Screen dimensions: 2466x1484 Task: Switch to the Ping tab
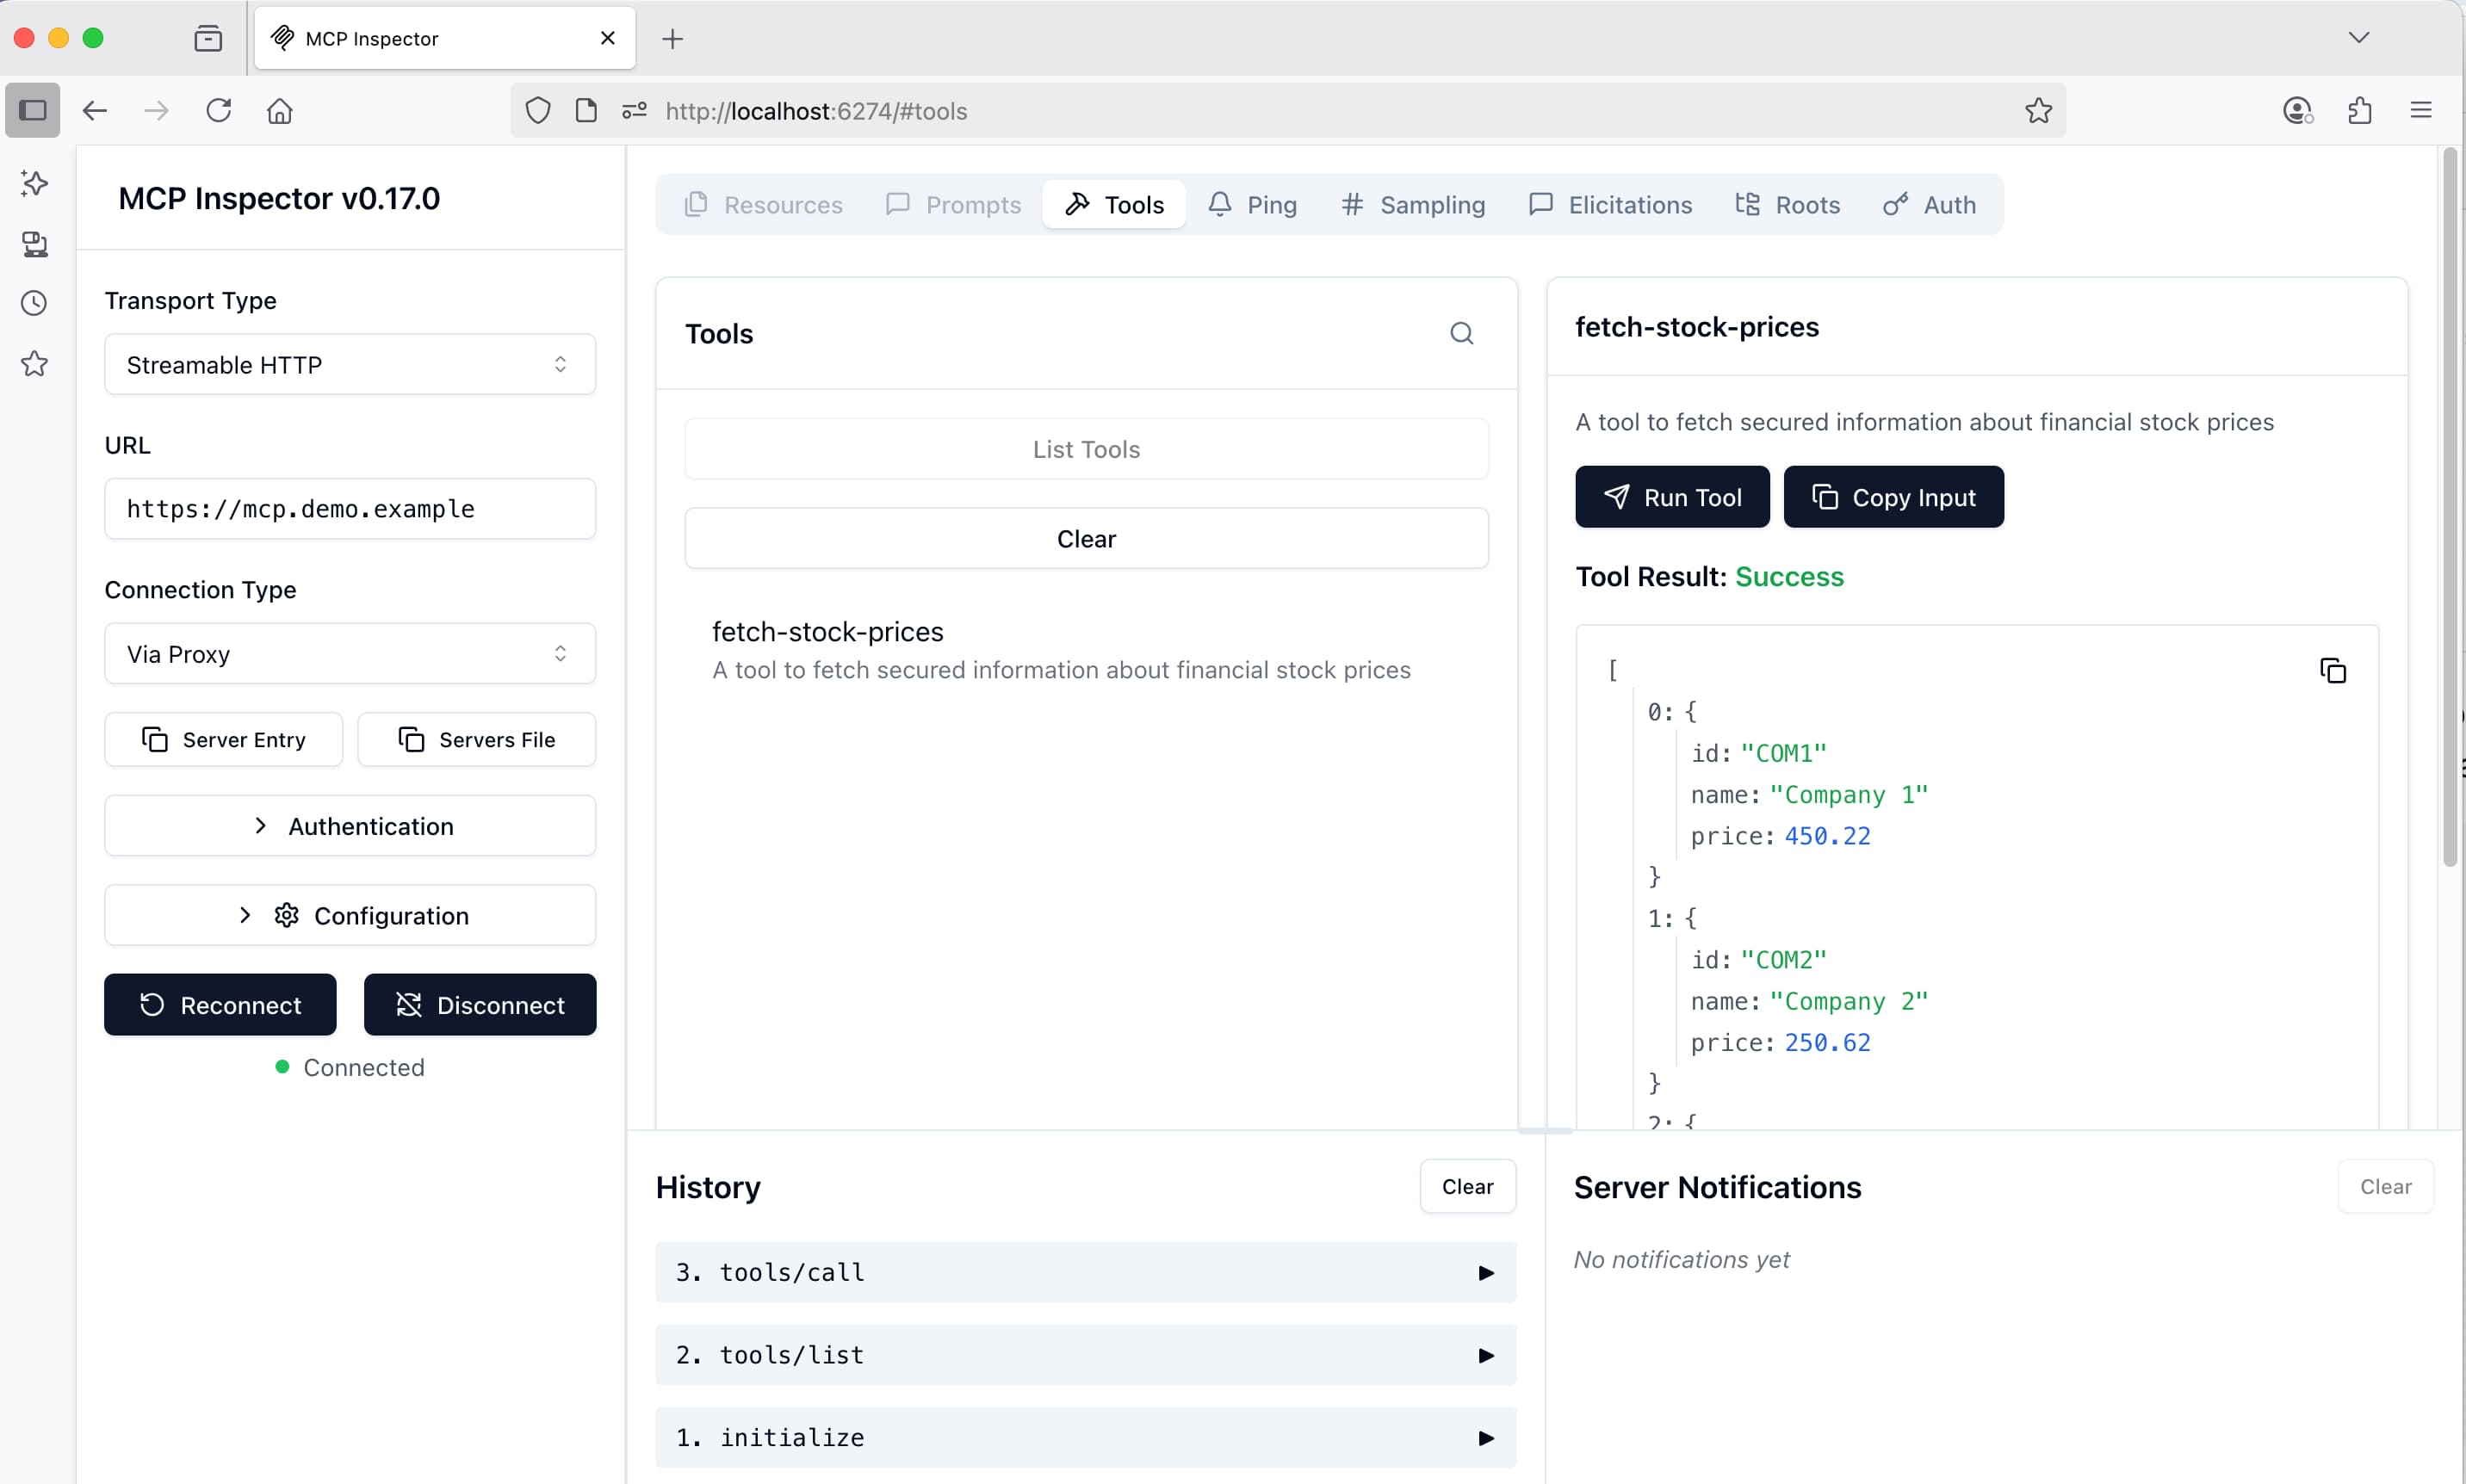[1252, 205]
